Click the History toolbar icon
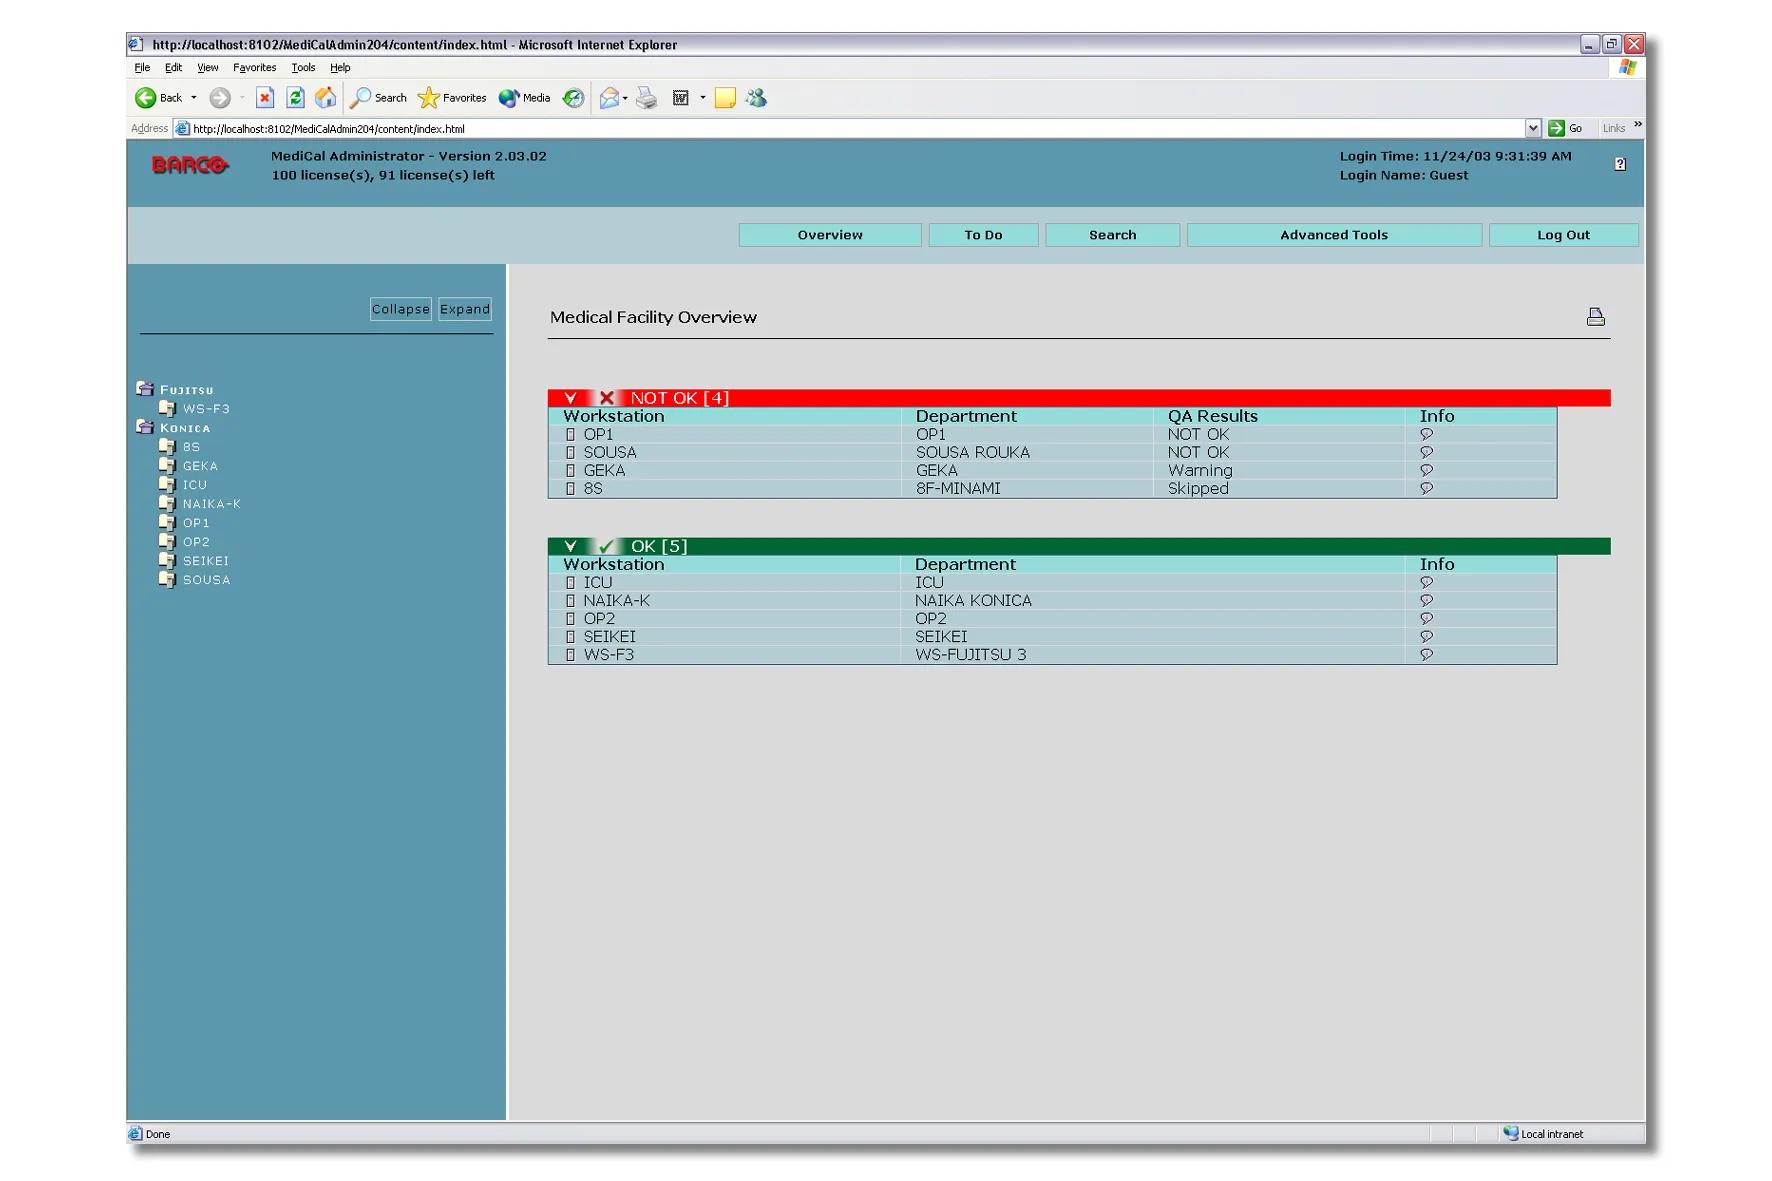 573,98
